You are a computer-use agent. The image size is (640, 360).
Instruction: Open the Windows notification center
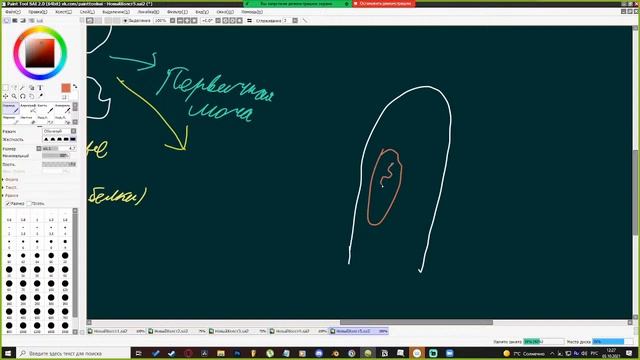[x=629, y=353]
